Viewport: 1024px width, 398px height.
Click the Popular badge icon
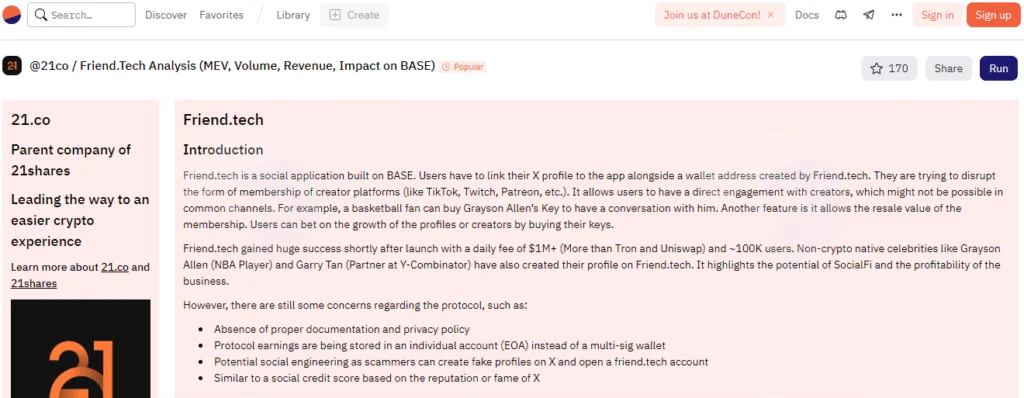click(x=446, y=67)
